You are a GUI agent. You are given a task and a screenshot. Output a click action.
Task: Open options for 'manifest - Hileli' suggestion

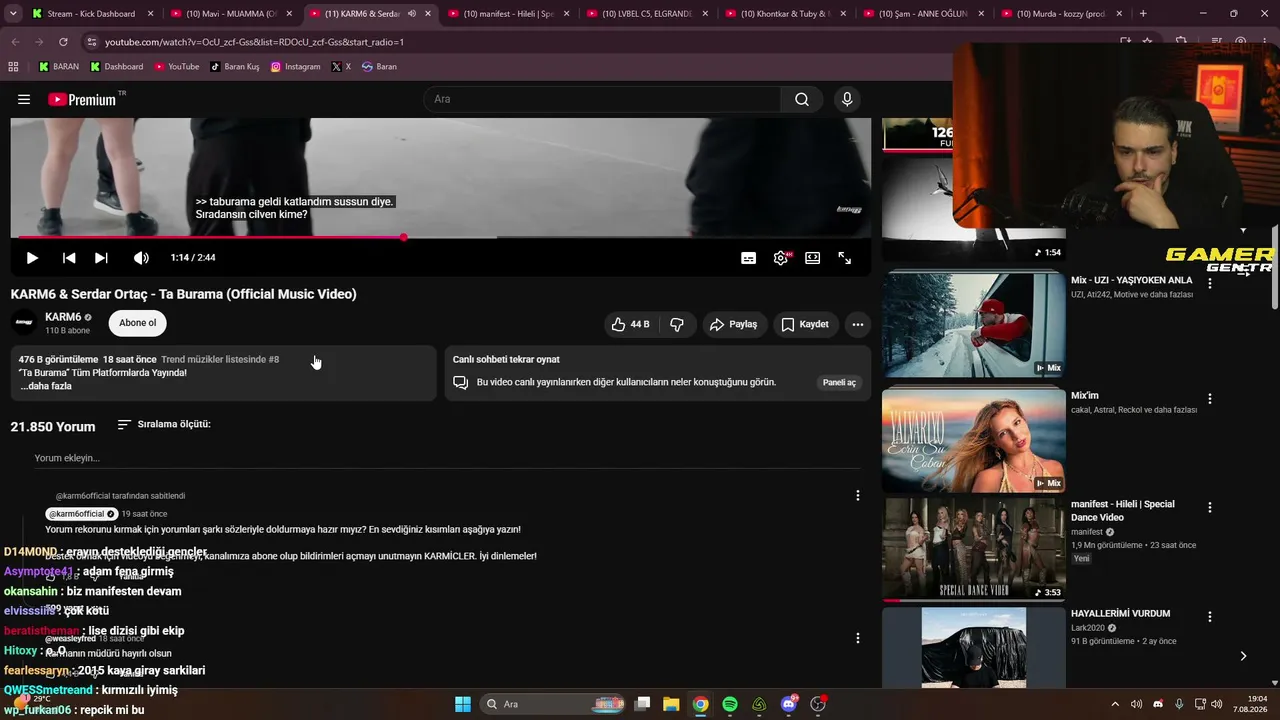(x=1209, y=508)
